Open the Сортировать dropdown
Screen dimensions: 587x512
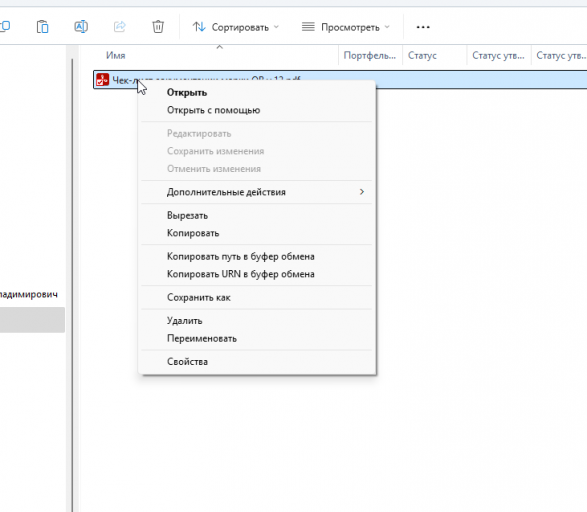tap(236, 27)
